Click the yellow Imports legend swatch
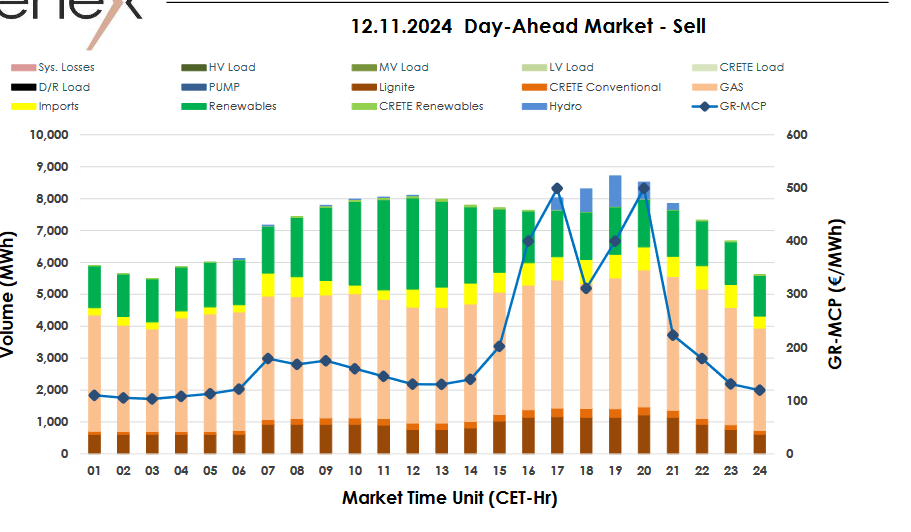911x532 pixels. 22,106
